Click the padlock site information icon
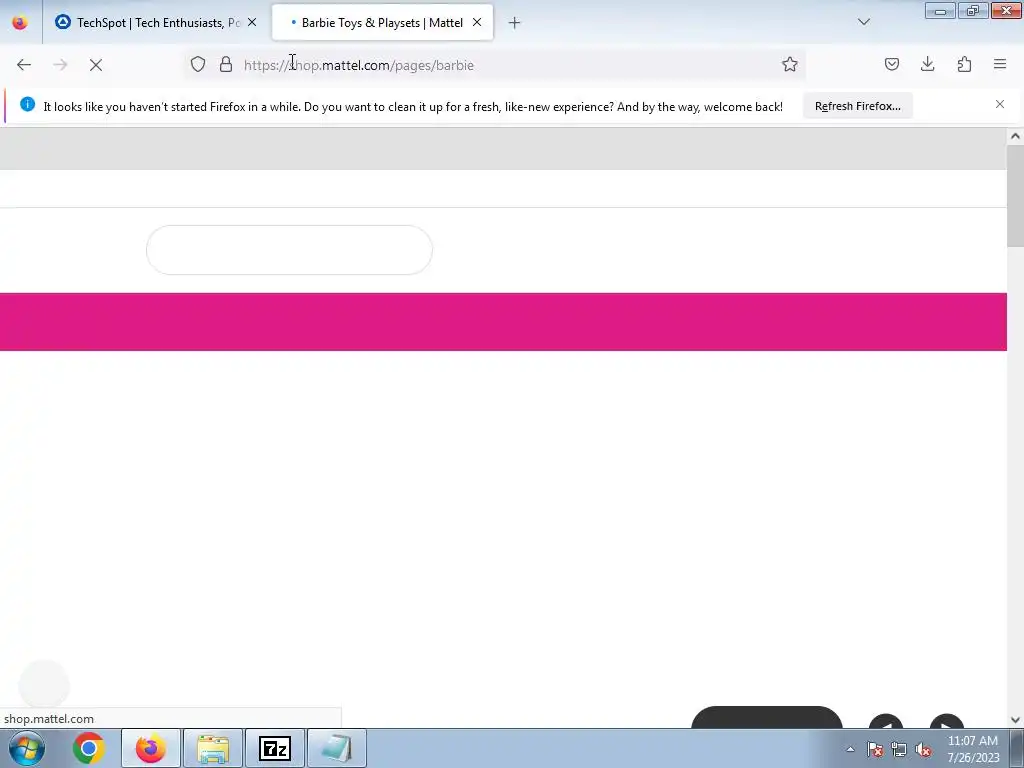The width and height of the screenshot is (1024, 768). tap(226, 65)
